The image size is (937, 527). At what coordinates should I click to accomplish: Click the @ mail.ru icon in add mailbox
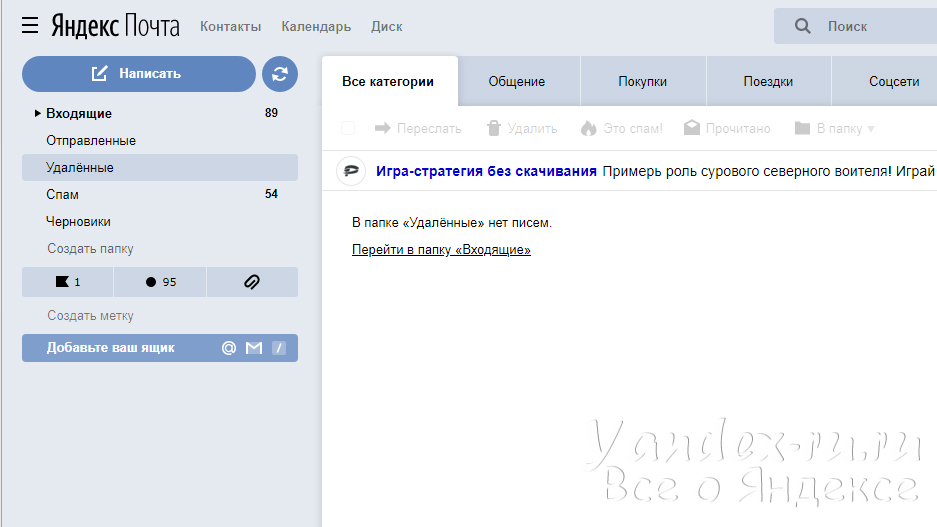click(x=229, y=348)
